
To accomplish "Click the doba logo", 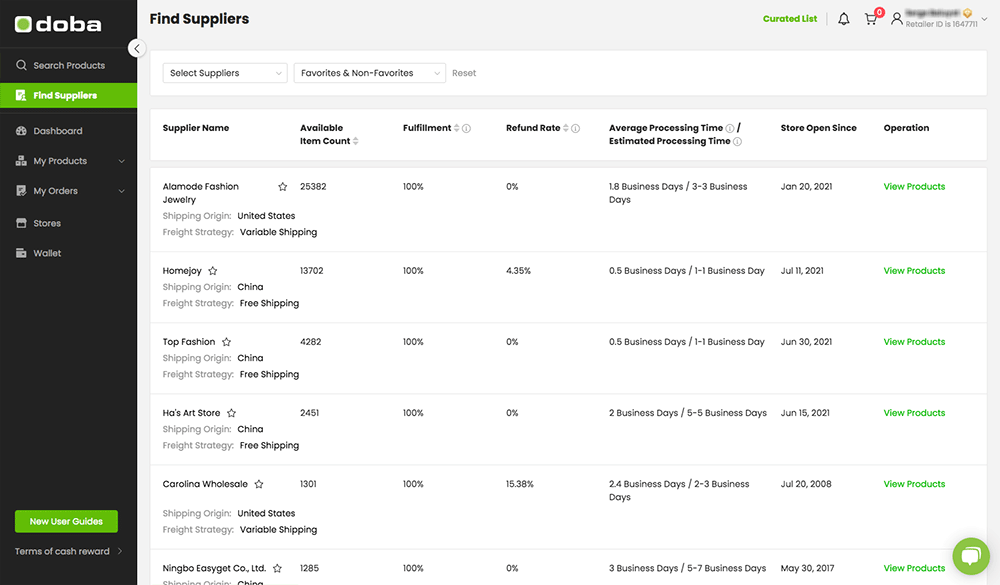I will point(60,24).
